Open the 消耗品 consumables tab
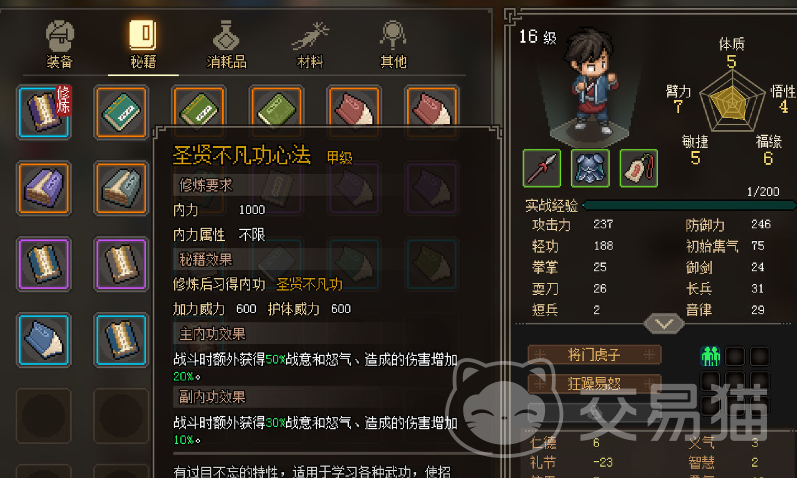Screen dimensions: 797x478 click(x=226, y=45)
